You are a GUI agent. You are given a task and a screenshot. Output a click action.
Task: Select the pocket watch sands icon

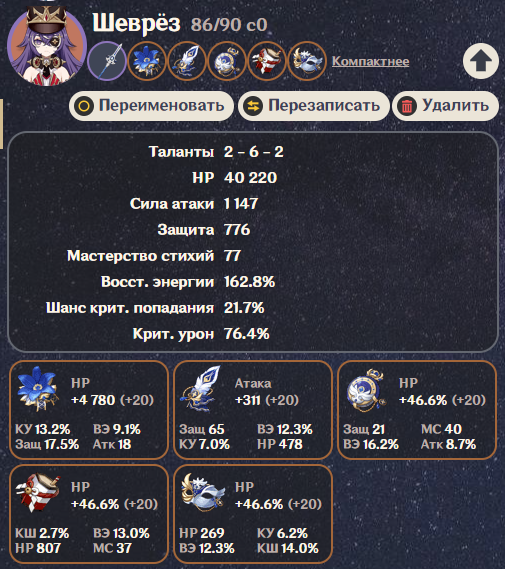227,61
